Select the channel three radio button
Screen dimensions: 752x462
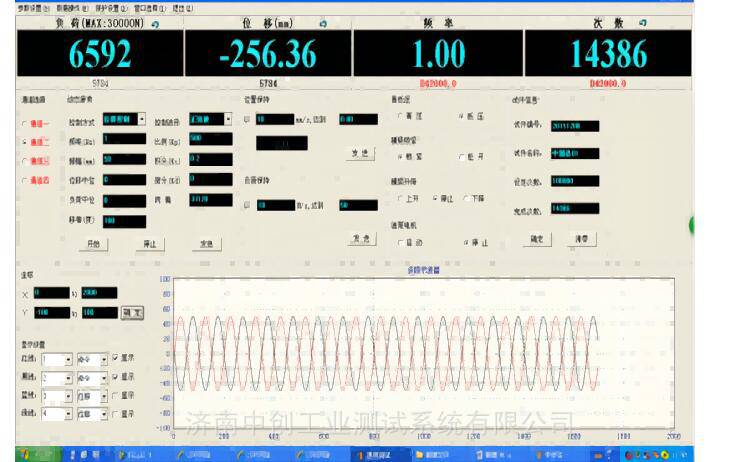[24, 161]
